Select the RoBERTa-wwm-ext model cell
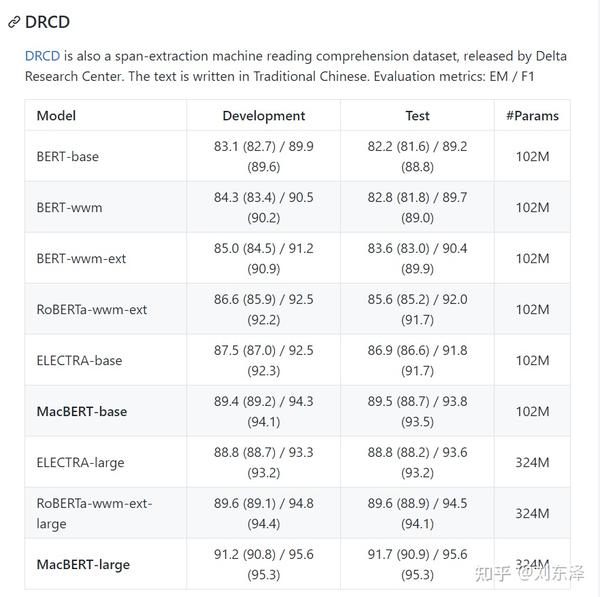The height and width of the screenshot is (597, 600). pos(91,309)
